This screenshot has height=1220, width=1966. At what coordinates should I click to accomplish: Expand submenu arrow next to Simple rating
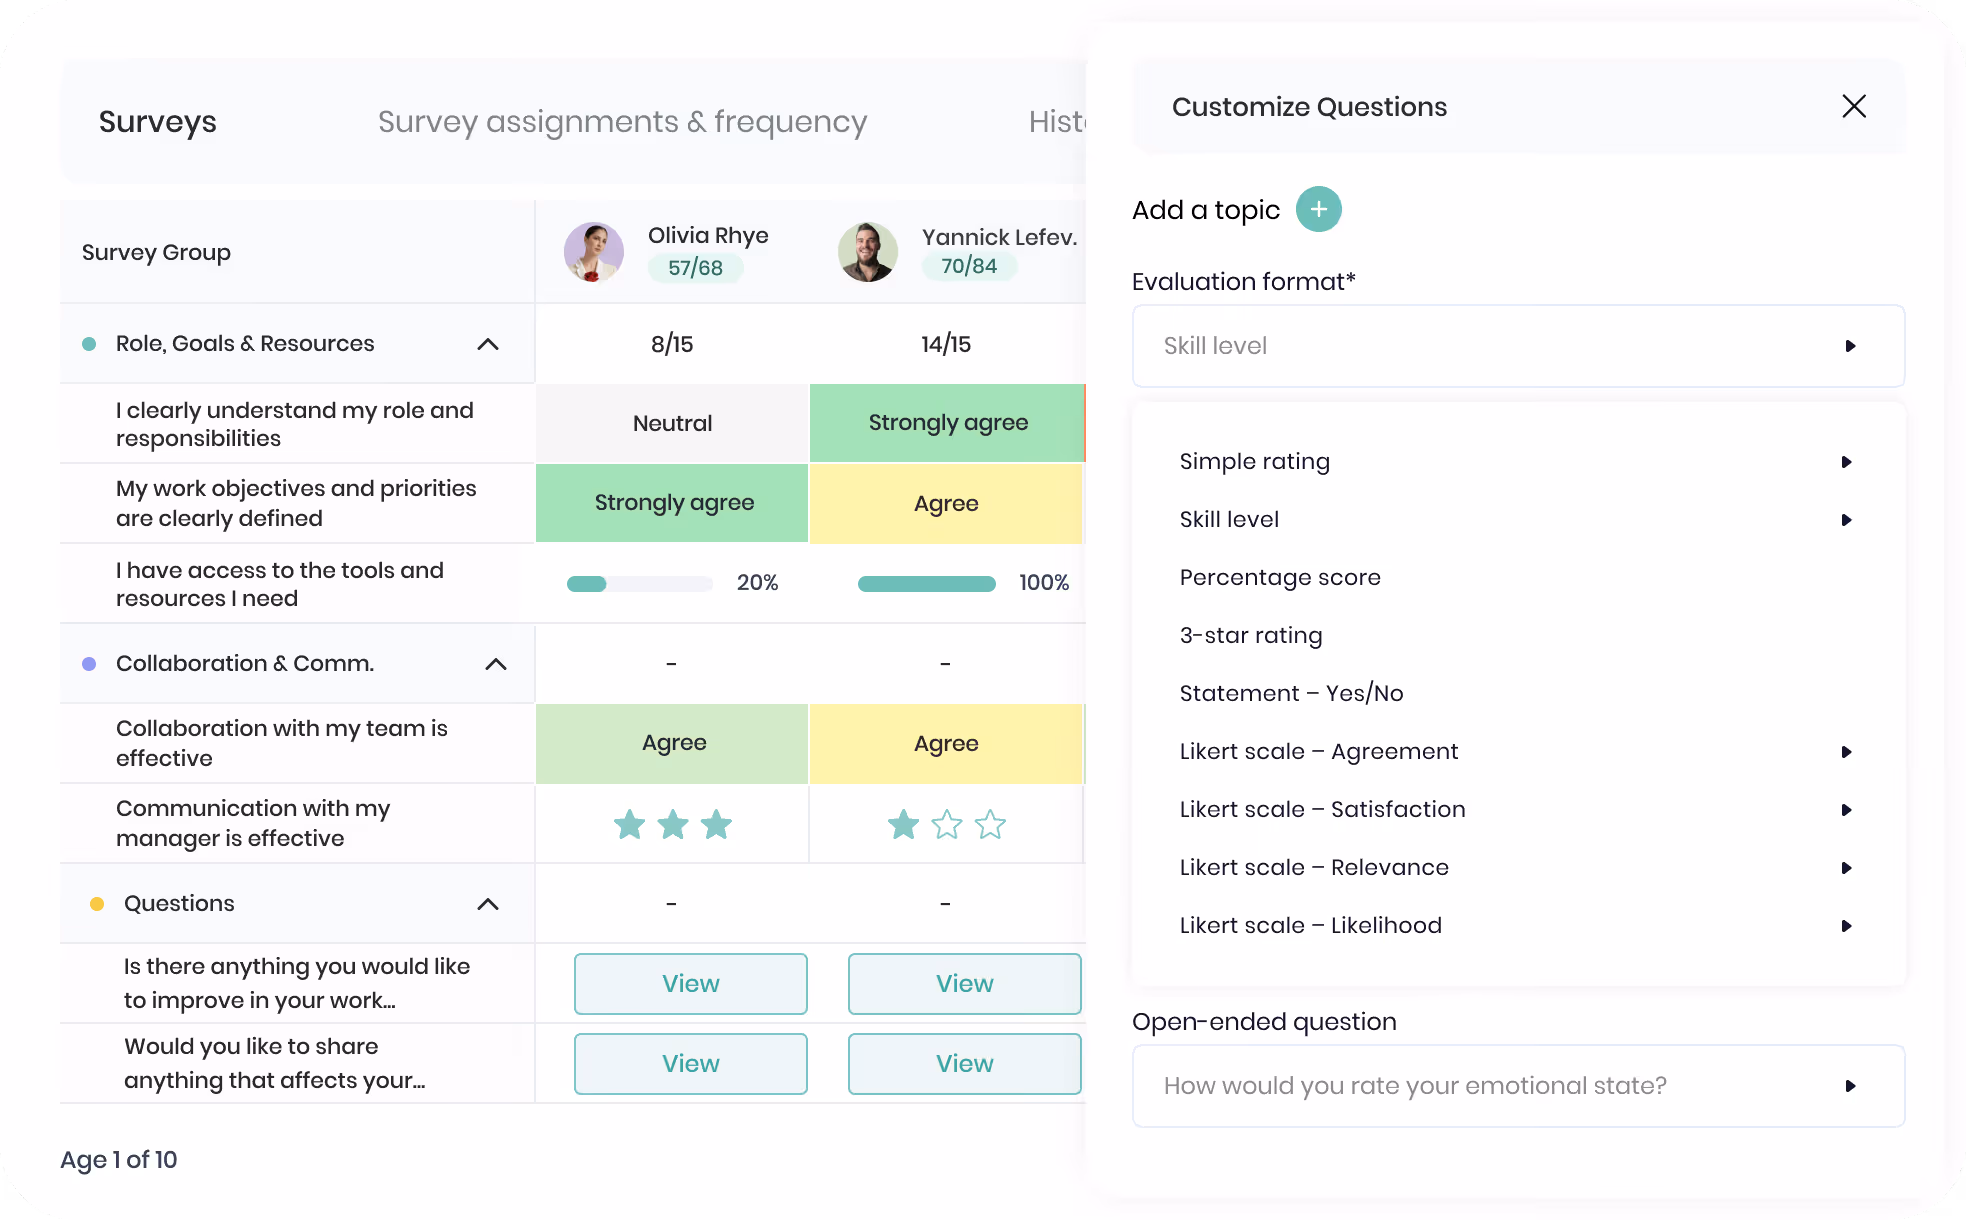tap(1847, 462)
